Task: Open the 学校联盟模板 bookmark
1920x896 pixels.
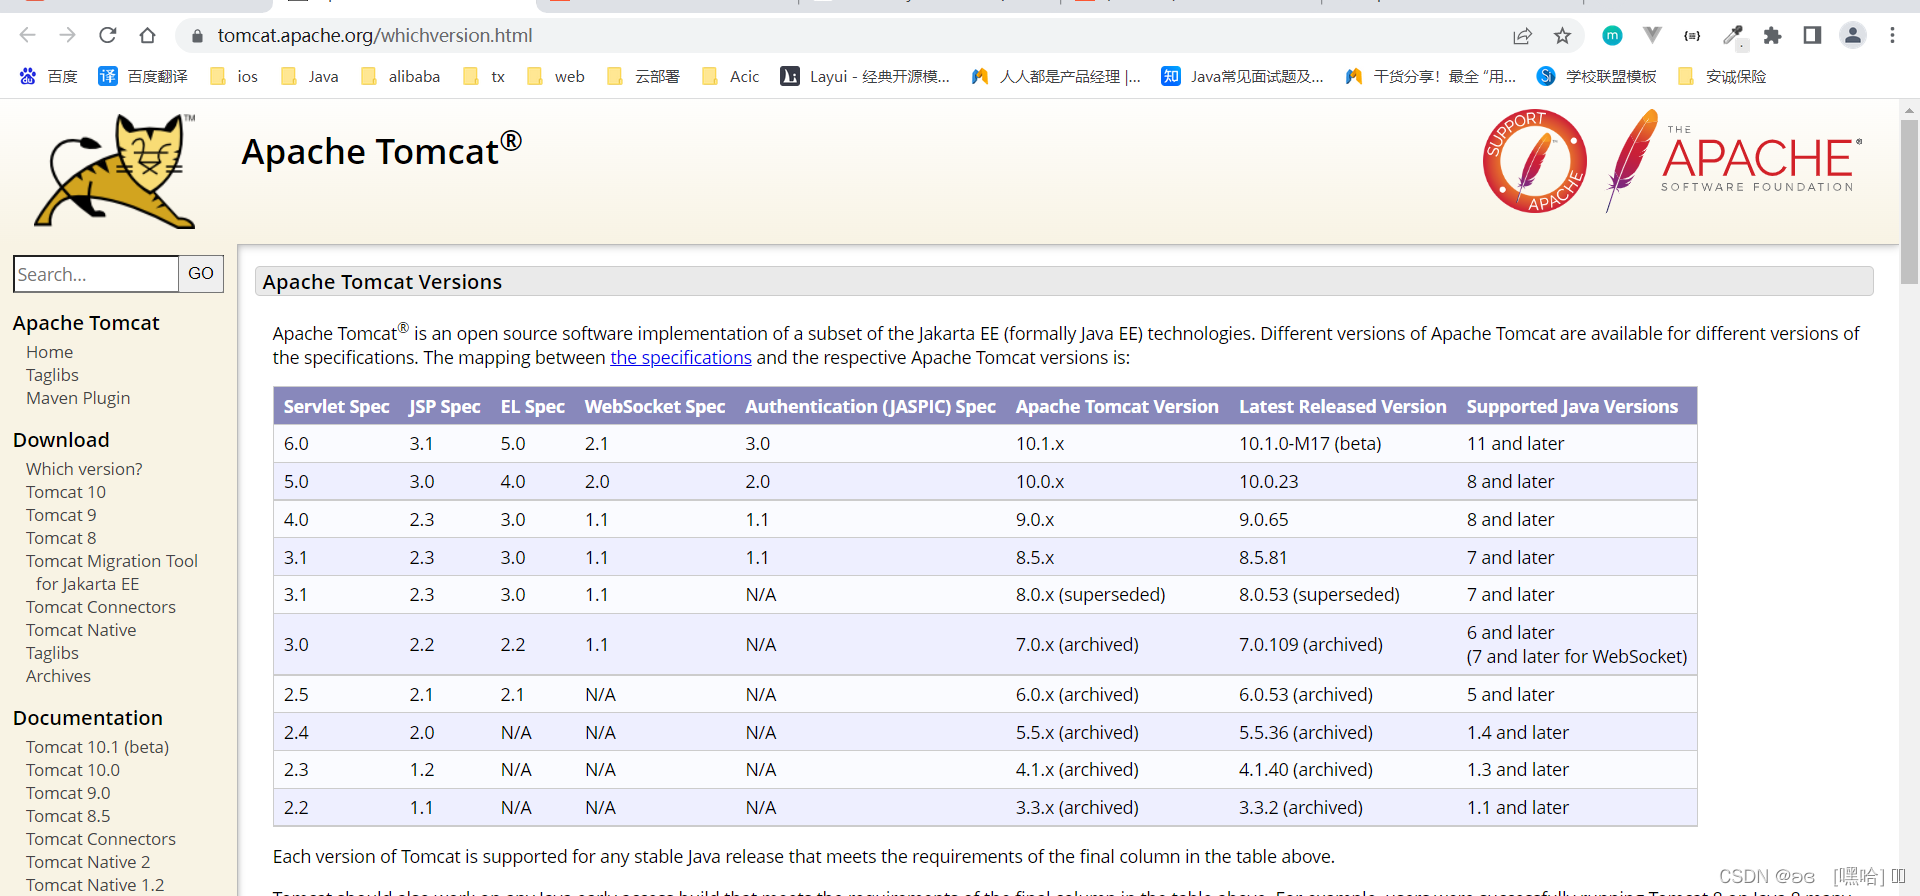Action: pyautogui.click(x=1597, y=76)
